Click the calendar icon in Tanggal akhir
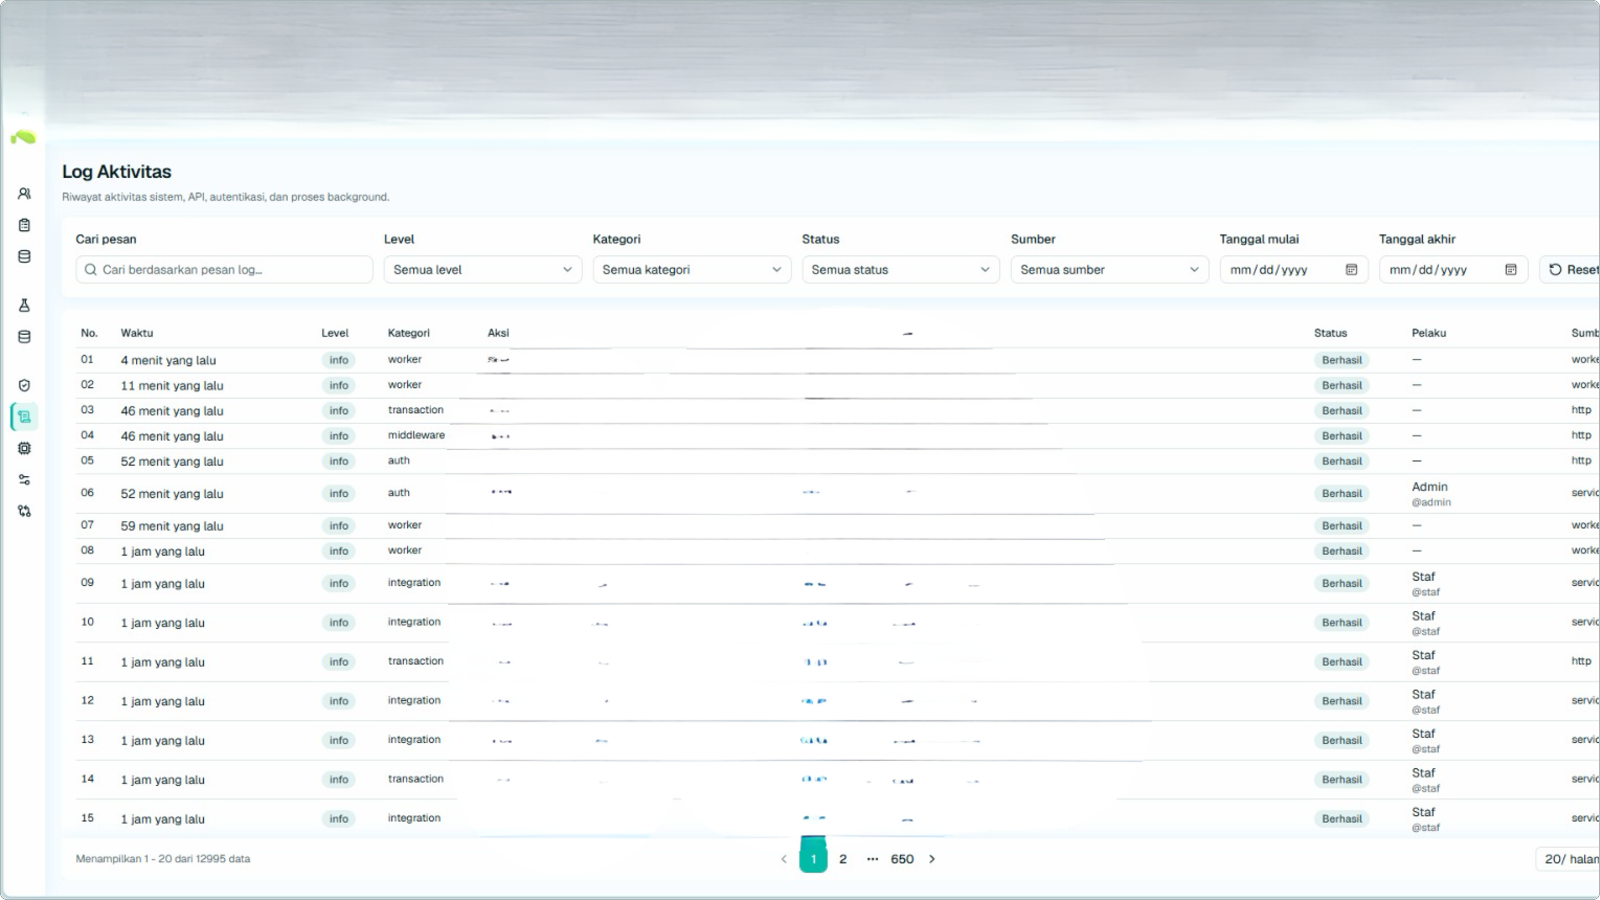Viewport: 1600px width, 900px height. [x=1511, y=270]
